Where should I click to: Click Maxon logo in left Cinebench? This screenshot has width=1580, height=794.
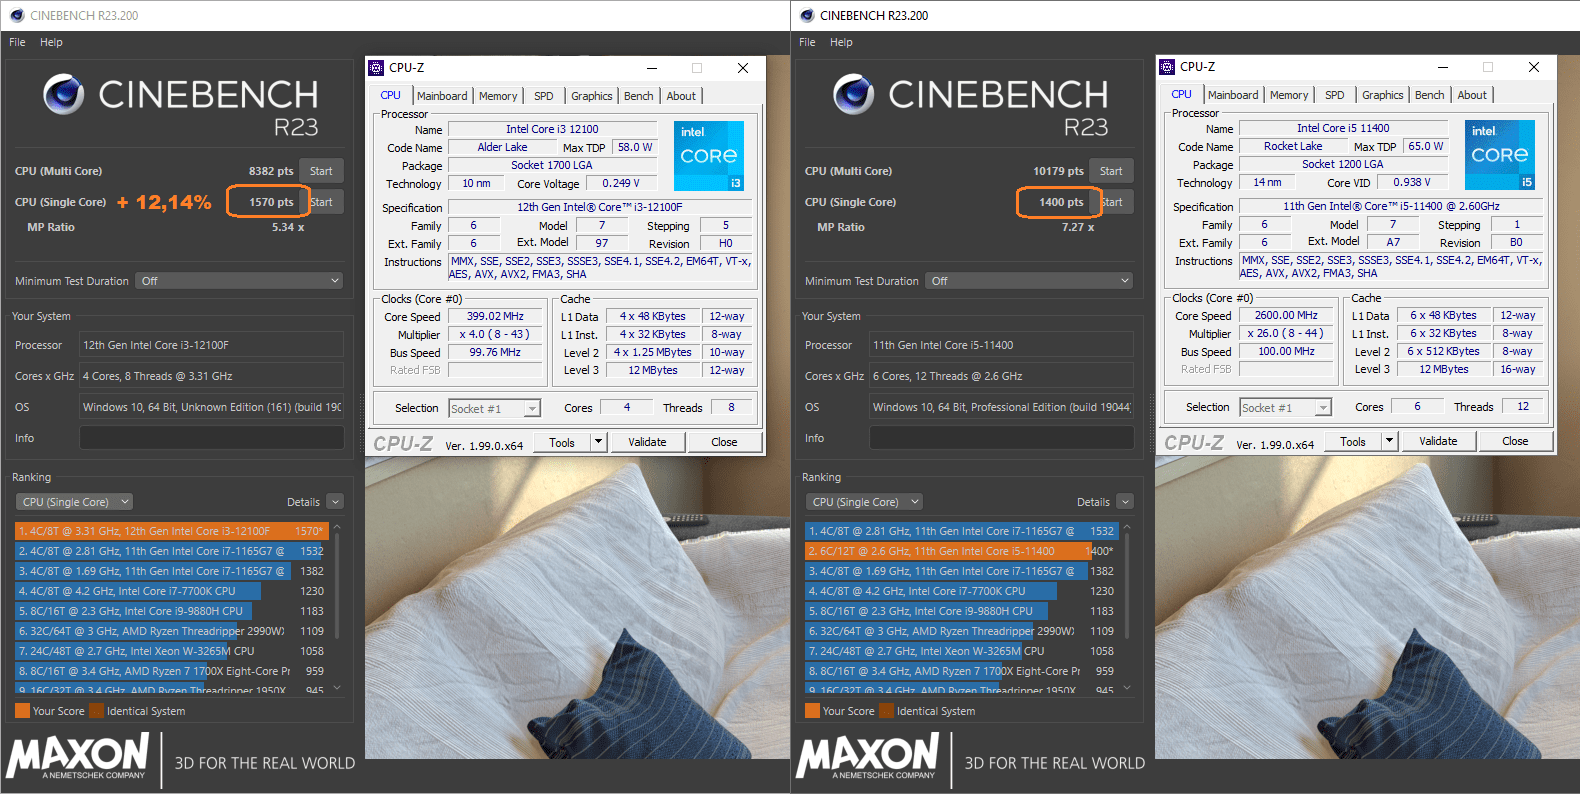pyautogui.click(x=78, y=756)
